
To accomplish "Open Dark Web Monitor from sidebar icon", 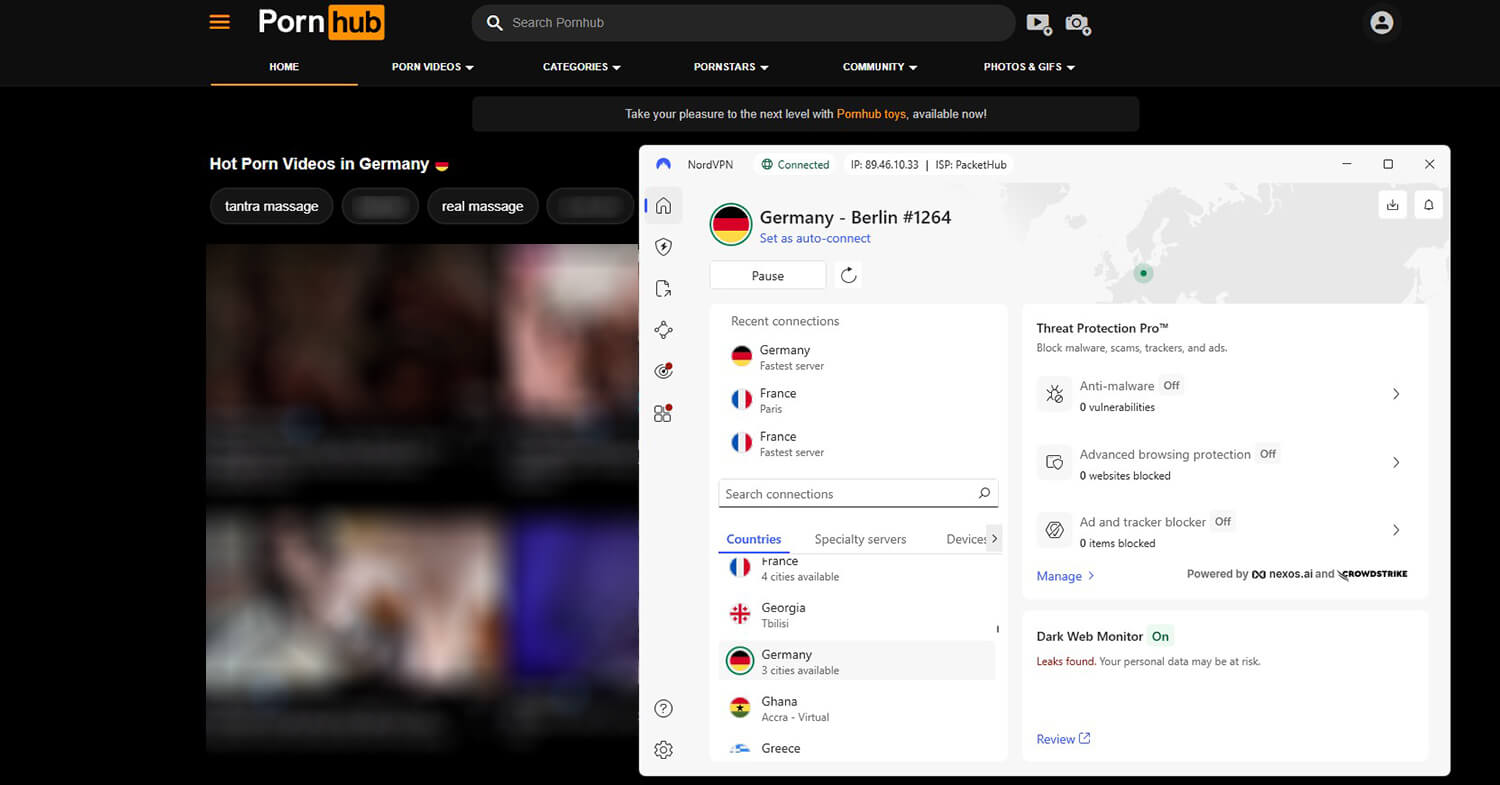I will (663, 370).
